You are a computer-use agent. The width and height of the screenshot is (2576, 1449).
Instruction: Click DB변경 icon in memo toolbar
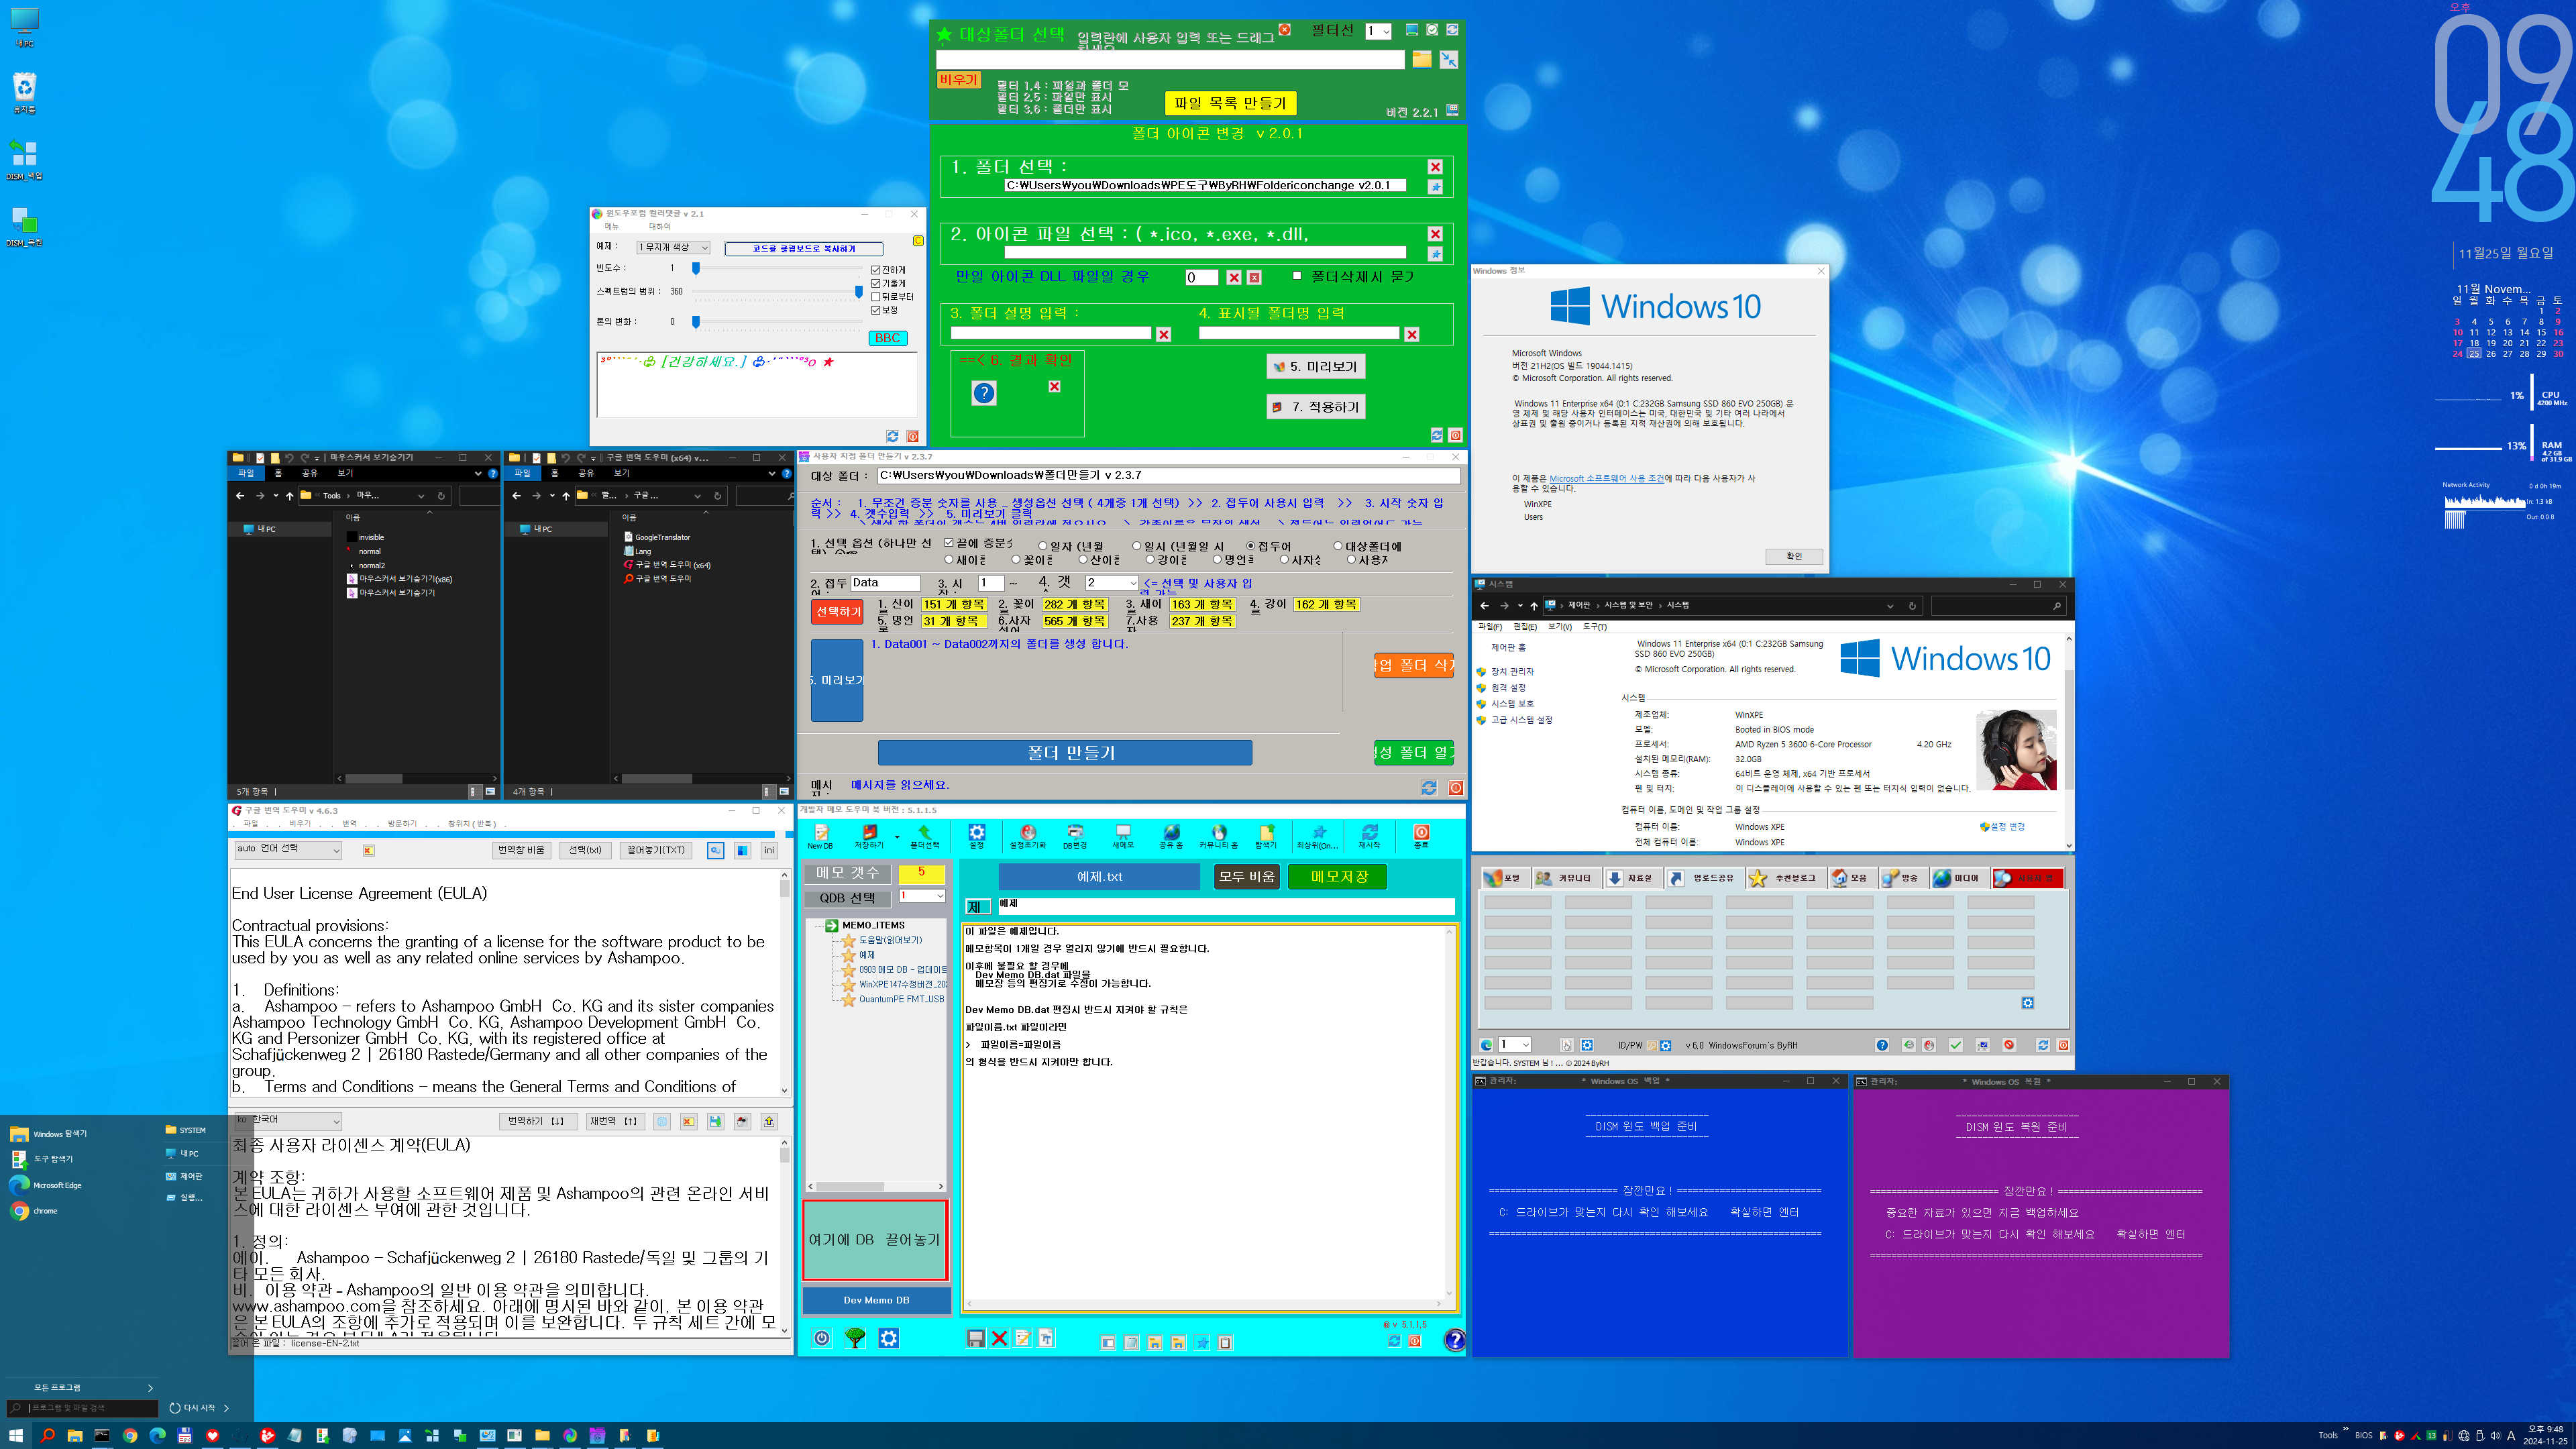coord(1075,836)
